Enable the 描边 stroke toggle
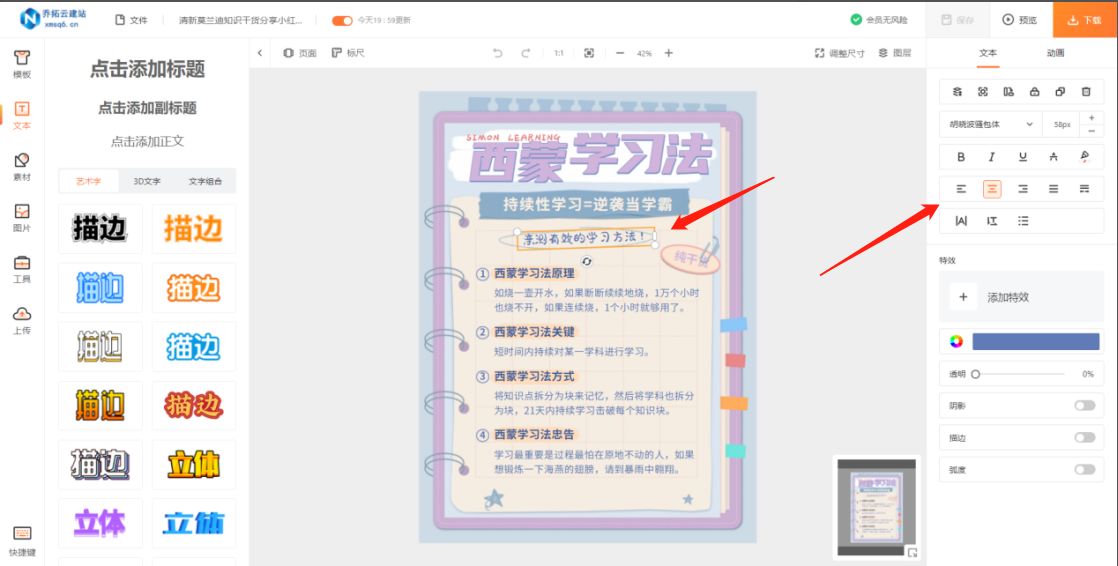 (1084, 438)
